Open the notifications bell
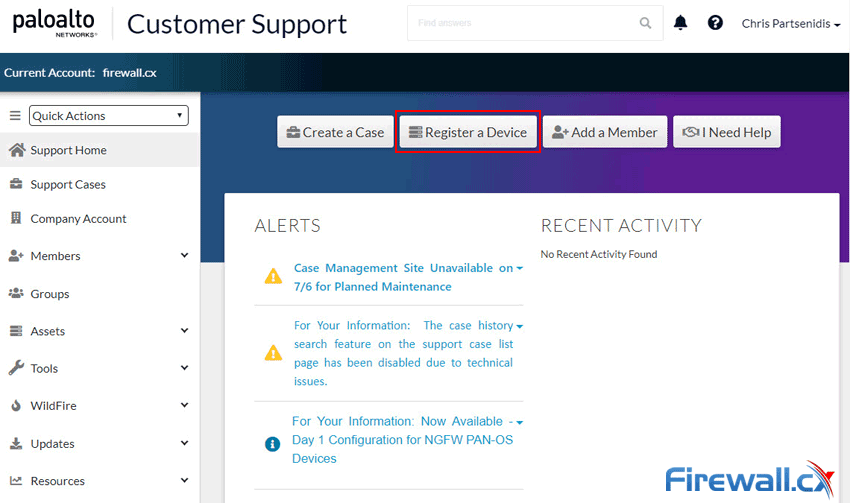 point(680,23)
